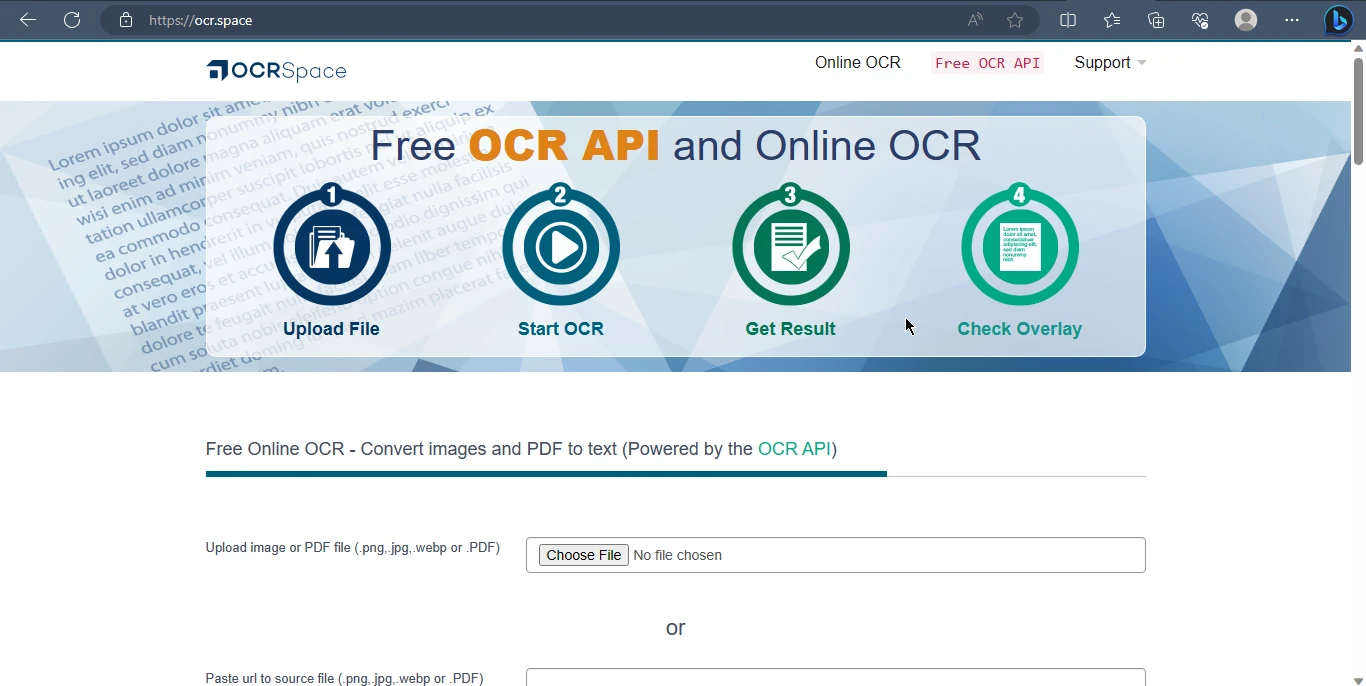This screenshot has height=686, width=1366.
Task: Go back using the browser back arrow
Action: point(28,20)
